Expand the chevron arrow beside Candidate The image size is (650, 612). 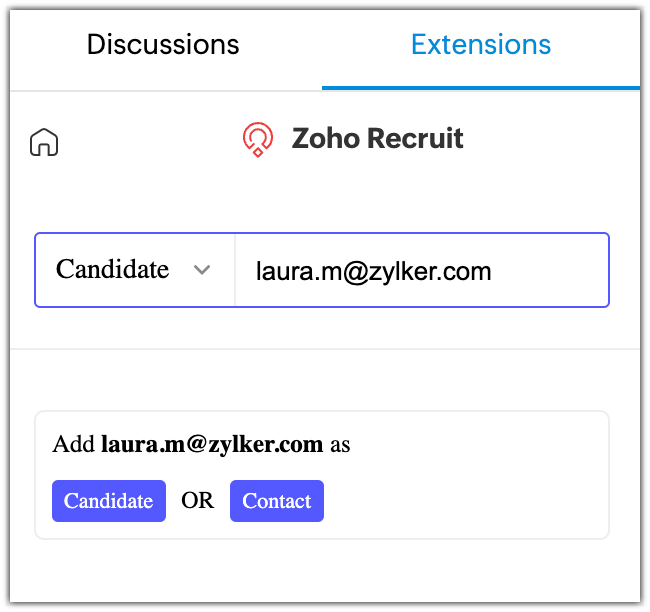pos(202,270)
